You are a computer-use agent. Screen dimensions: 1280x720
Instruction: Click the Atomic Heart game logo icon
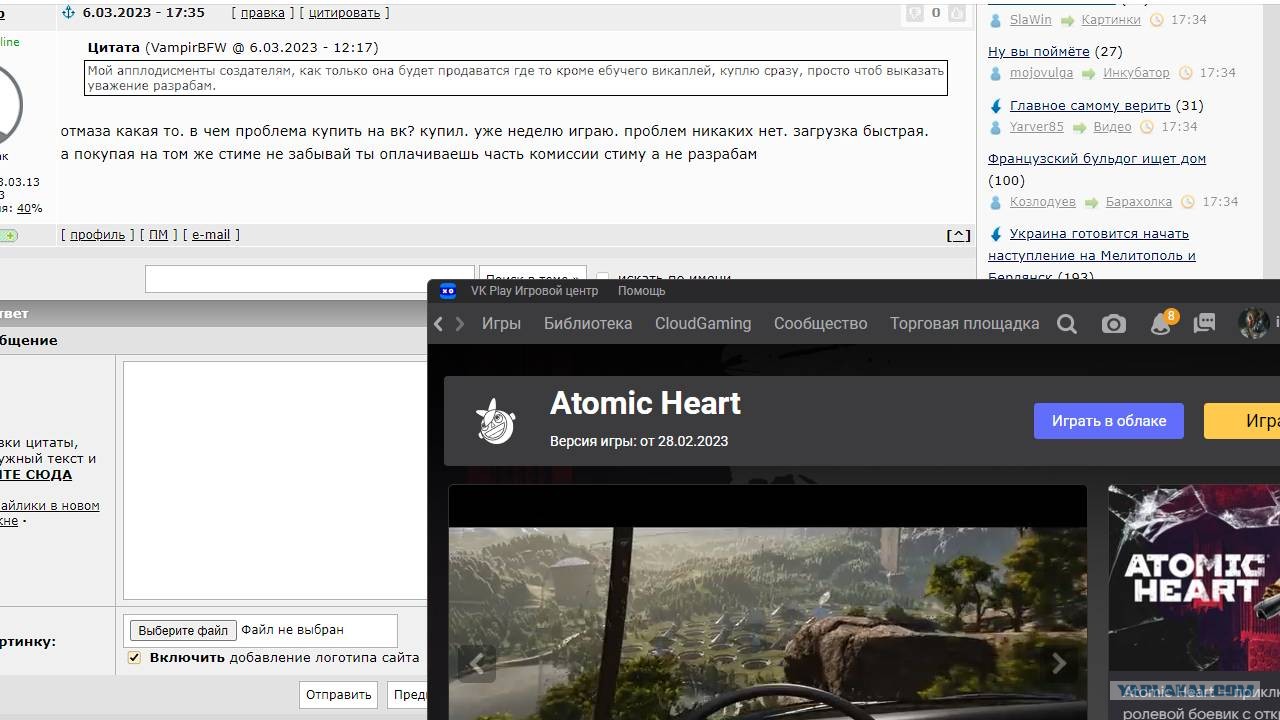[496, 421]
